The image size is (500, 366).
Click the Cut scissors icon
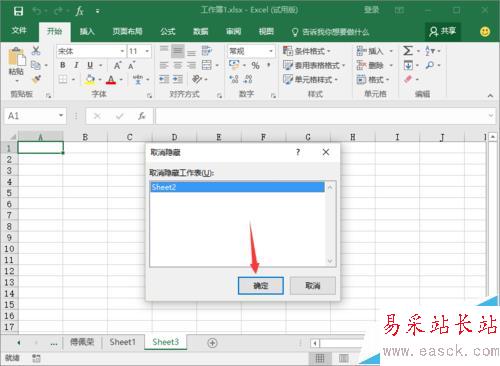pyautogui.click(x=36, y=51)
